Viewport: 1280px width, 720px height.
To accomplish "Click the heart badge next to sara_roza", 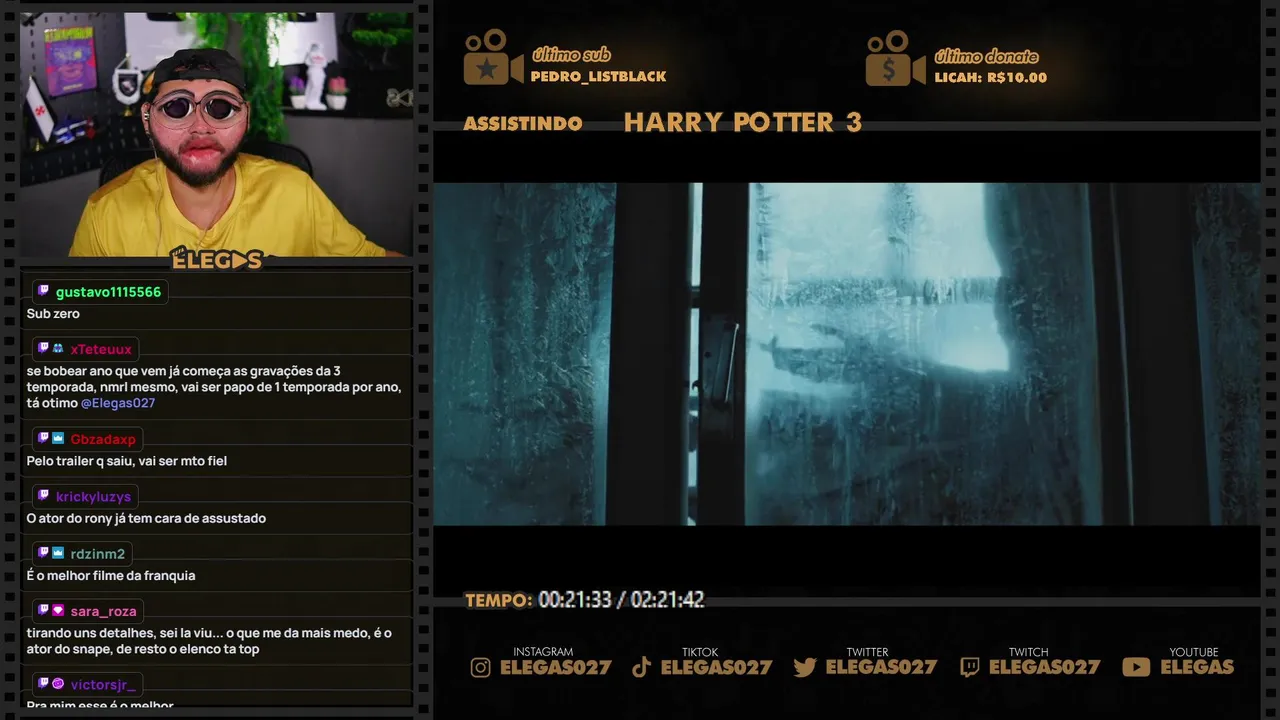I will [58, 610].
